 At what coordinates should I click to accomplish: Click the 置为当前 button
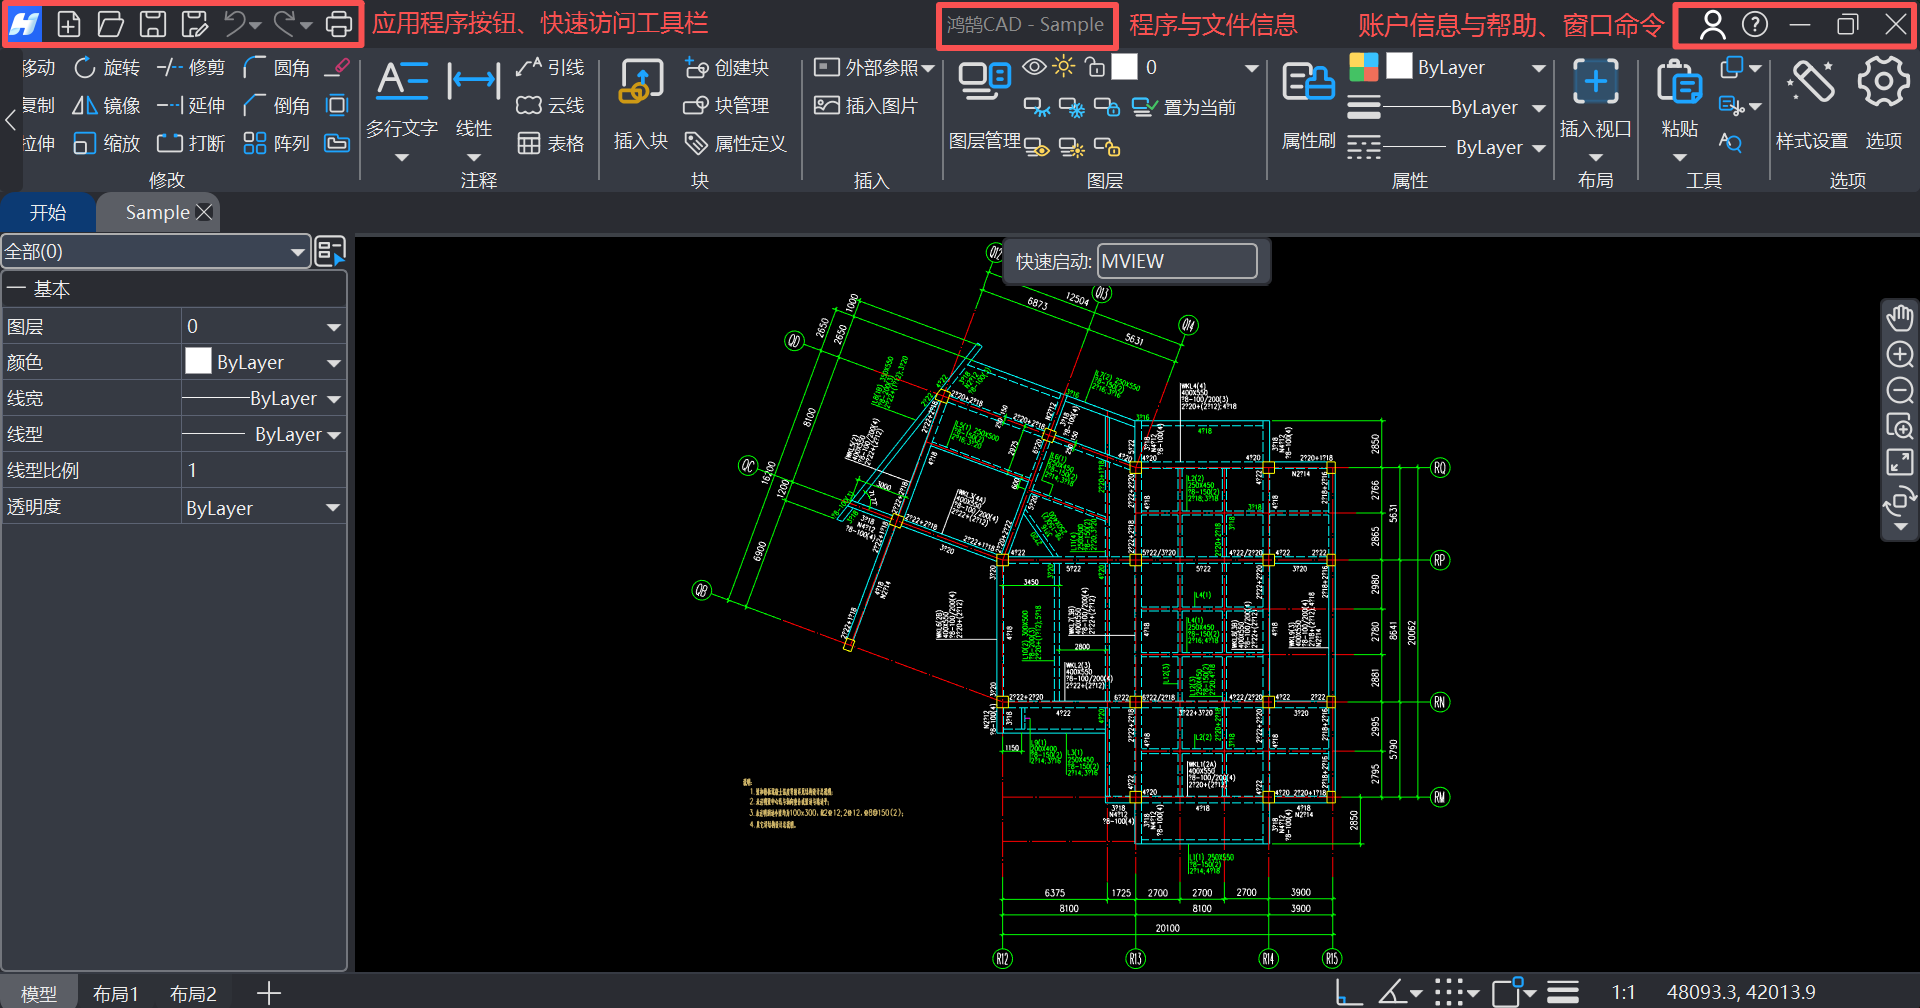[1185, 107]
